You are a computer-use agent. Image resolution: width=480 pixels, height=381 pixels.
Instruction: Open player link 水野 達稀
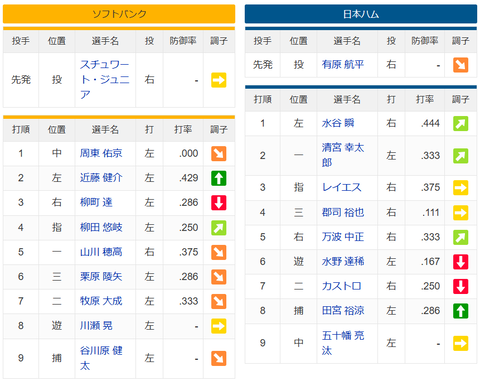pos(343,262)
